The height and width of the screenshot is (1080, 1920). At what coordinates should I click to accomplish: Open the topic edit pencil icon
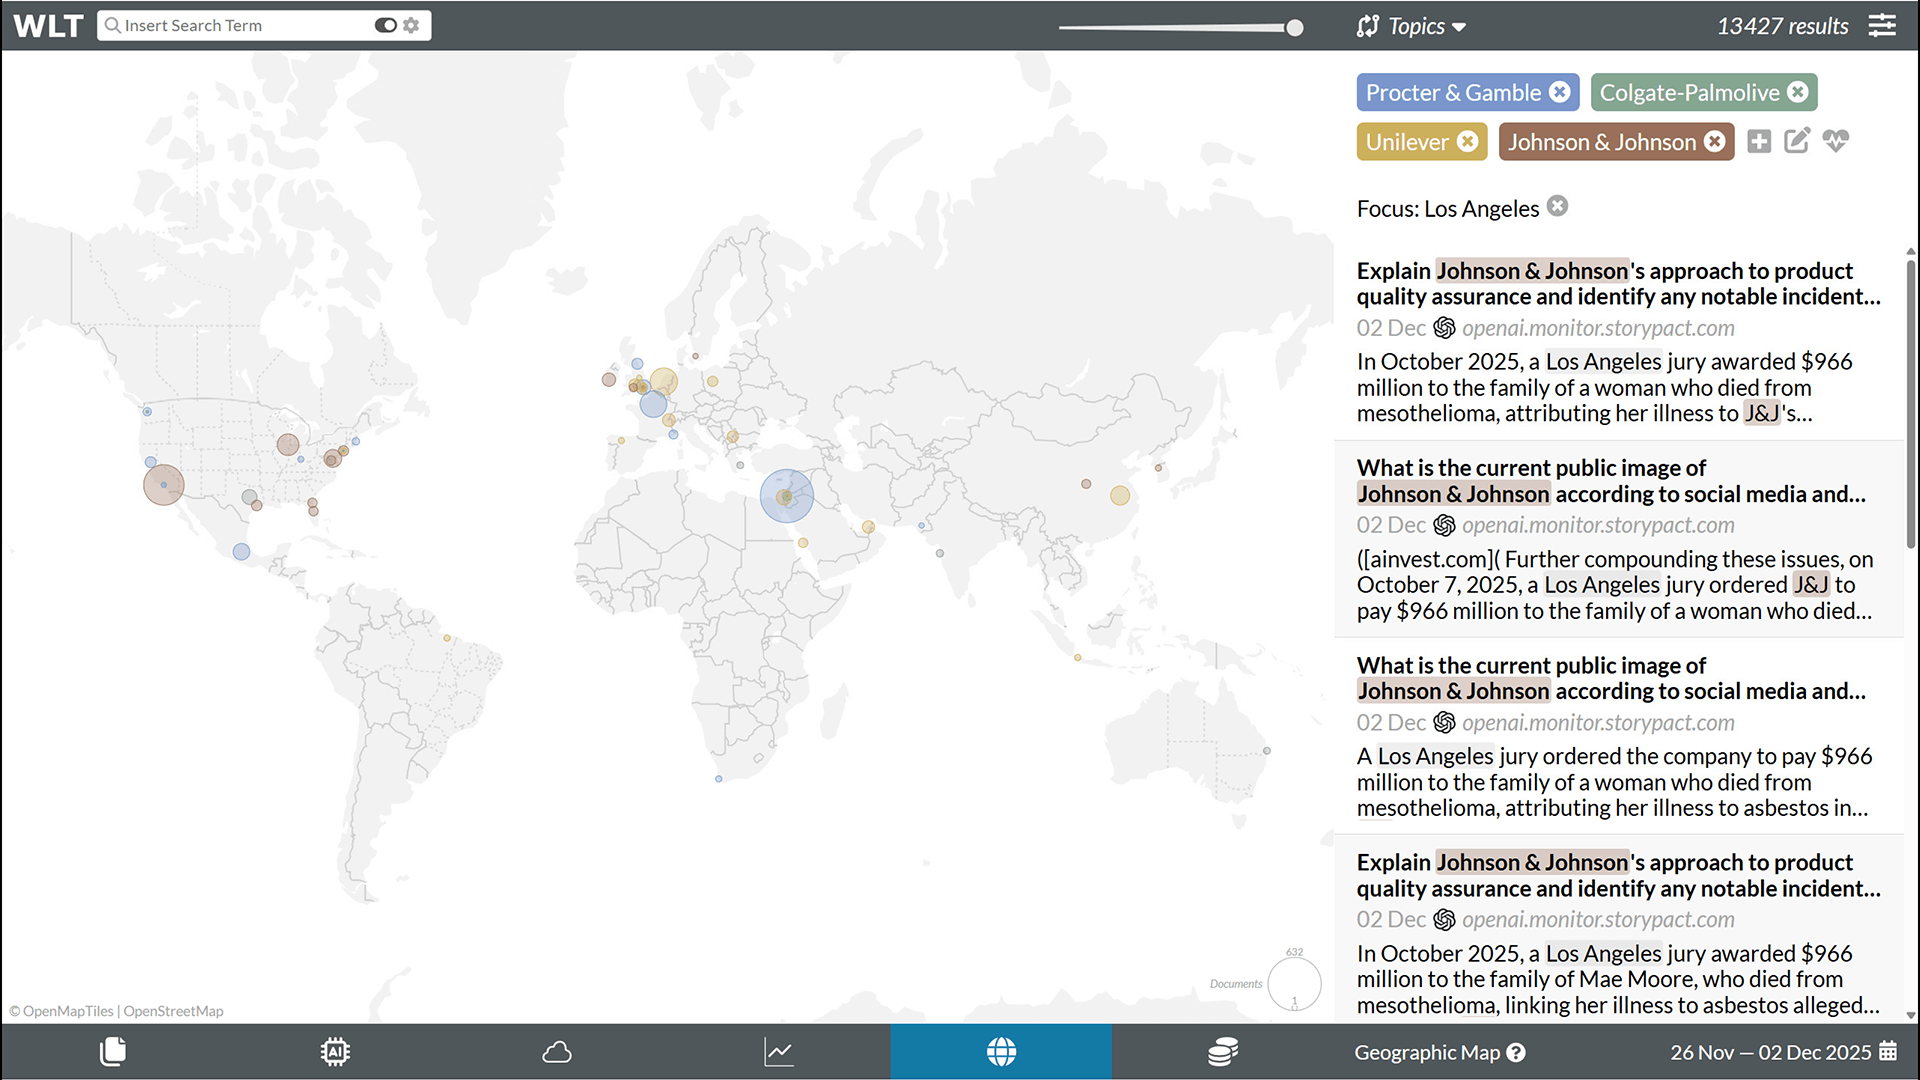click(x=1797, y=141)
